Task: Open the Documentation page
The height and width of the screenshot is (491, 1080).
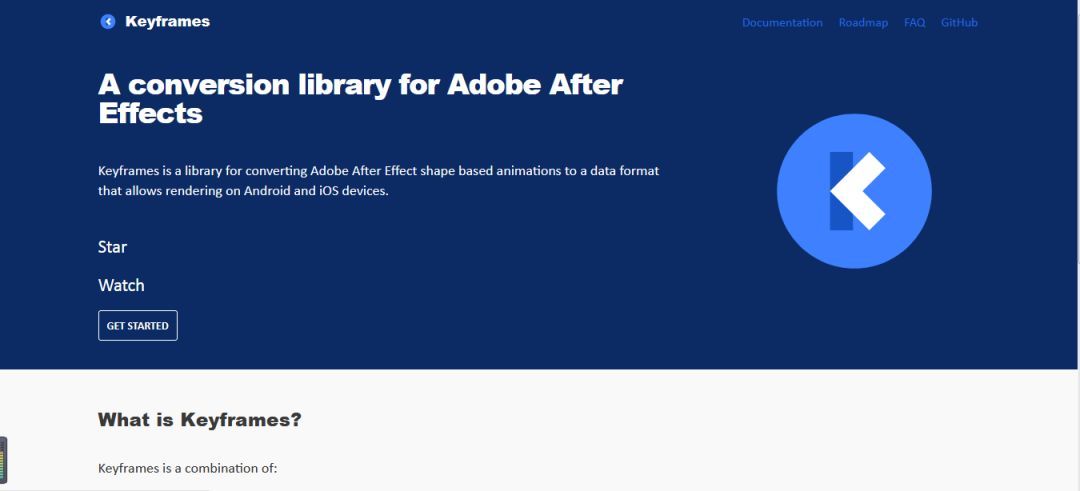Action: pyautogui.click(x=782, y=23)
